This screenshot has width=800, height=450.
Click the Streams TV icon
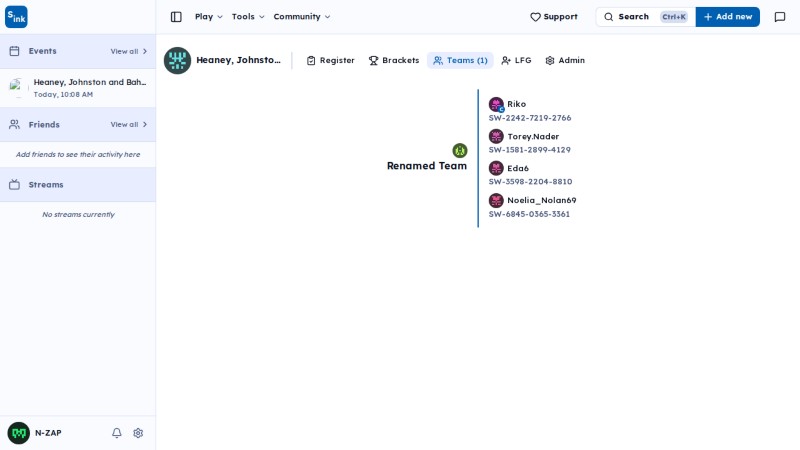click(x=14, y=185)
